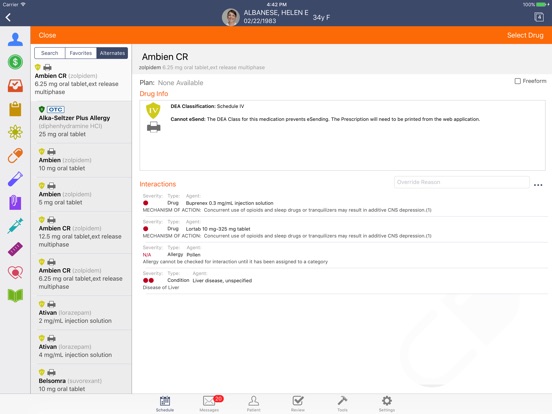Open the green allergy flower icon
This screenshot has width=552, height=414.
pyautogui.click(x=15, y=132)
